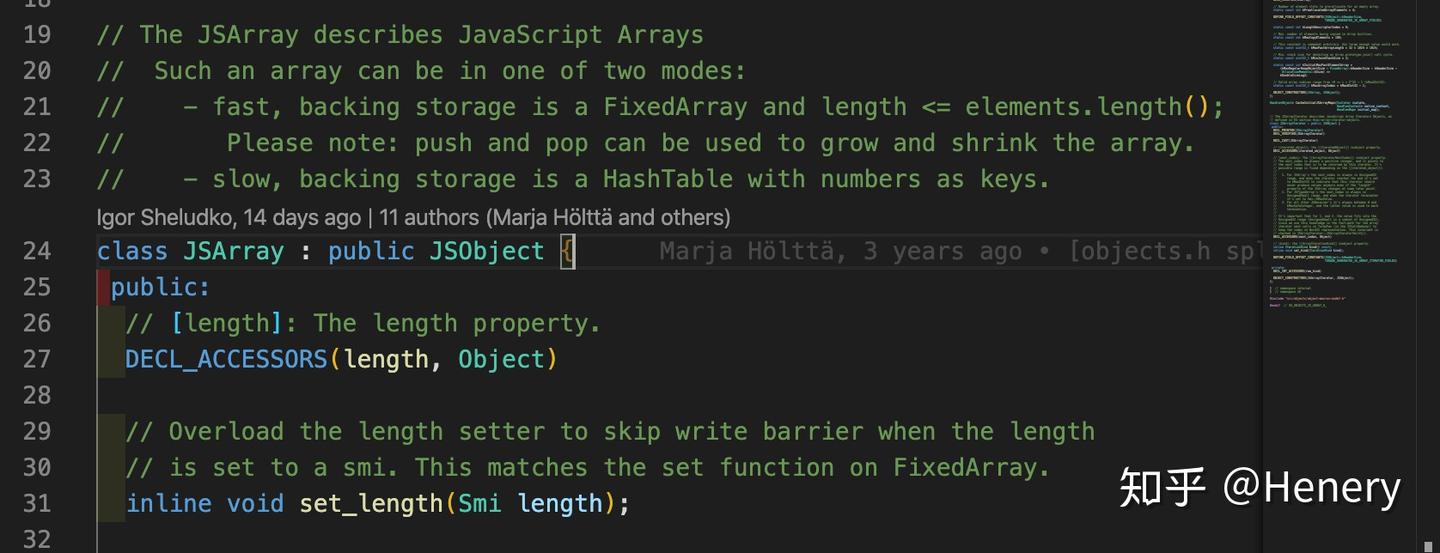Click the red change marker beside line 25
This screenshot has height=553, width=1440.
(x=103, y=287)
